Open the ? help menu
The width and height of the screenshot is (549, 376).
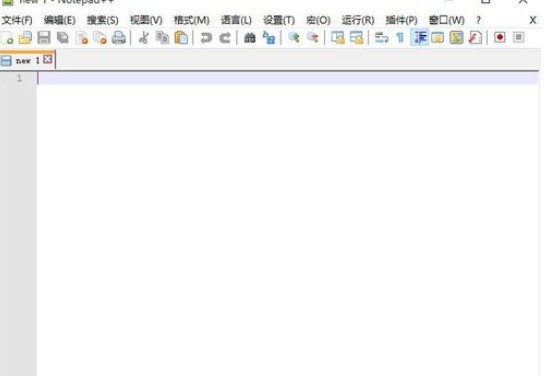pyautogui.click(x=478, y=20)
